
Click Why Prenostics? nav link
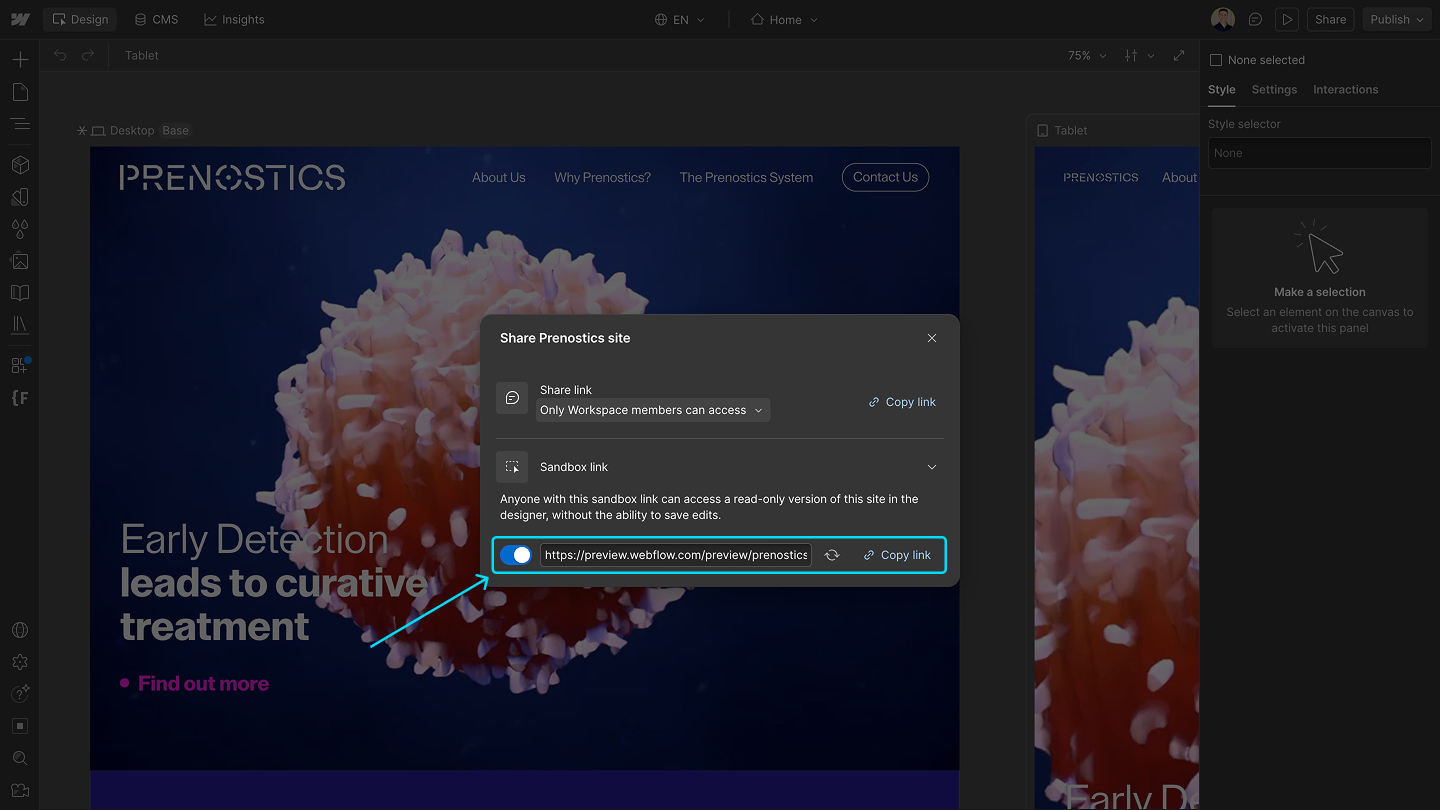pos(602,177)
